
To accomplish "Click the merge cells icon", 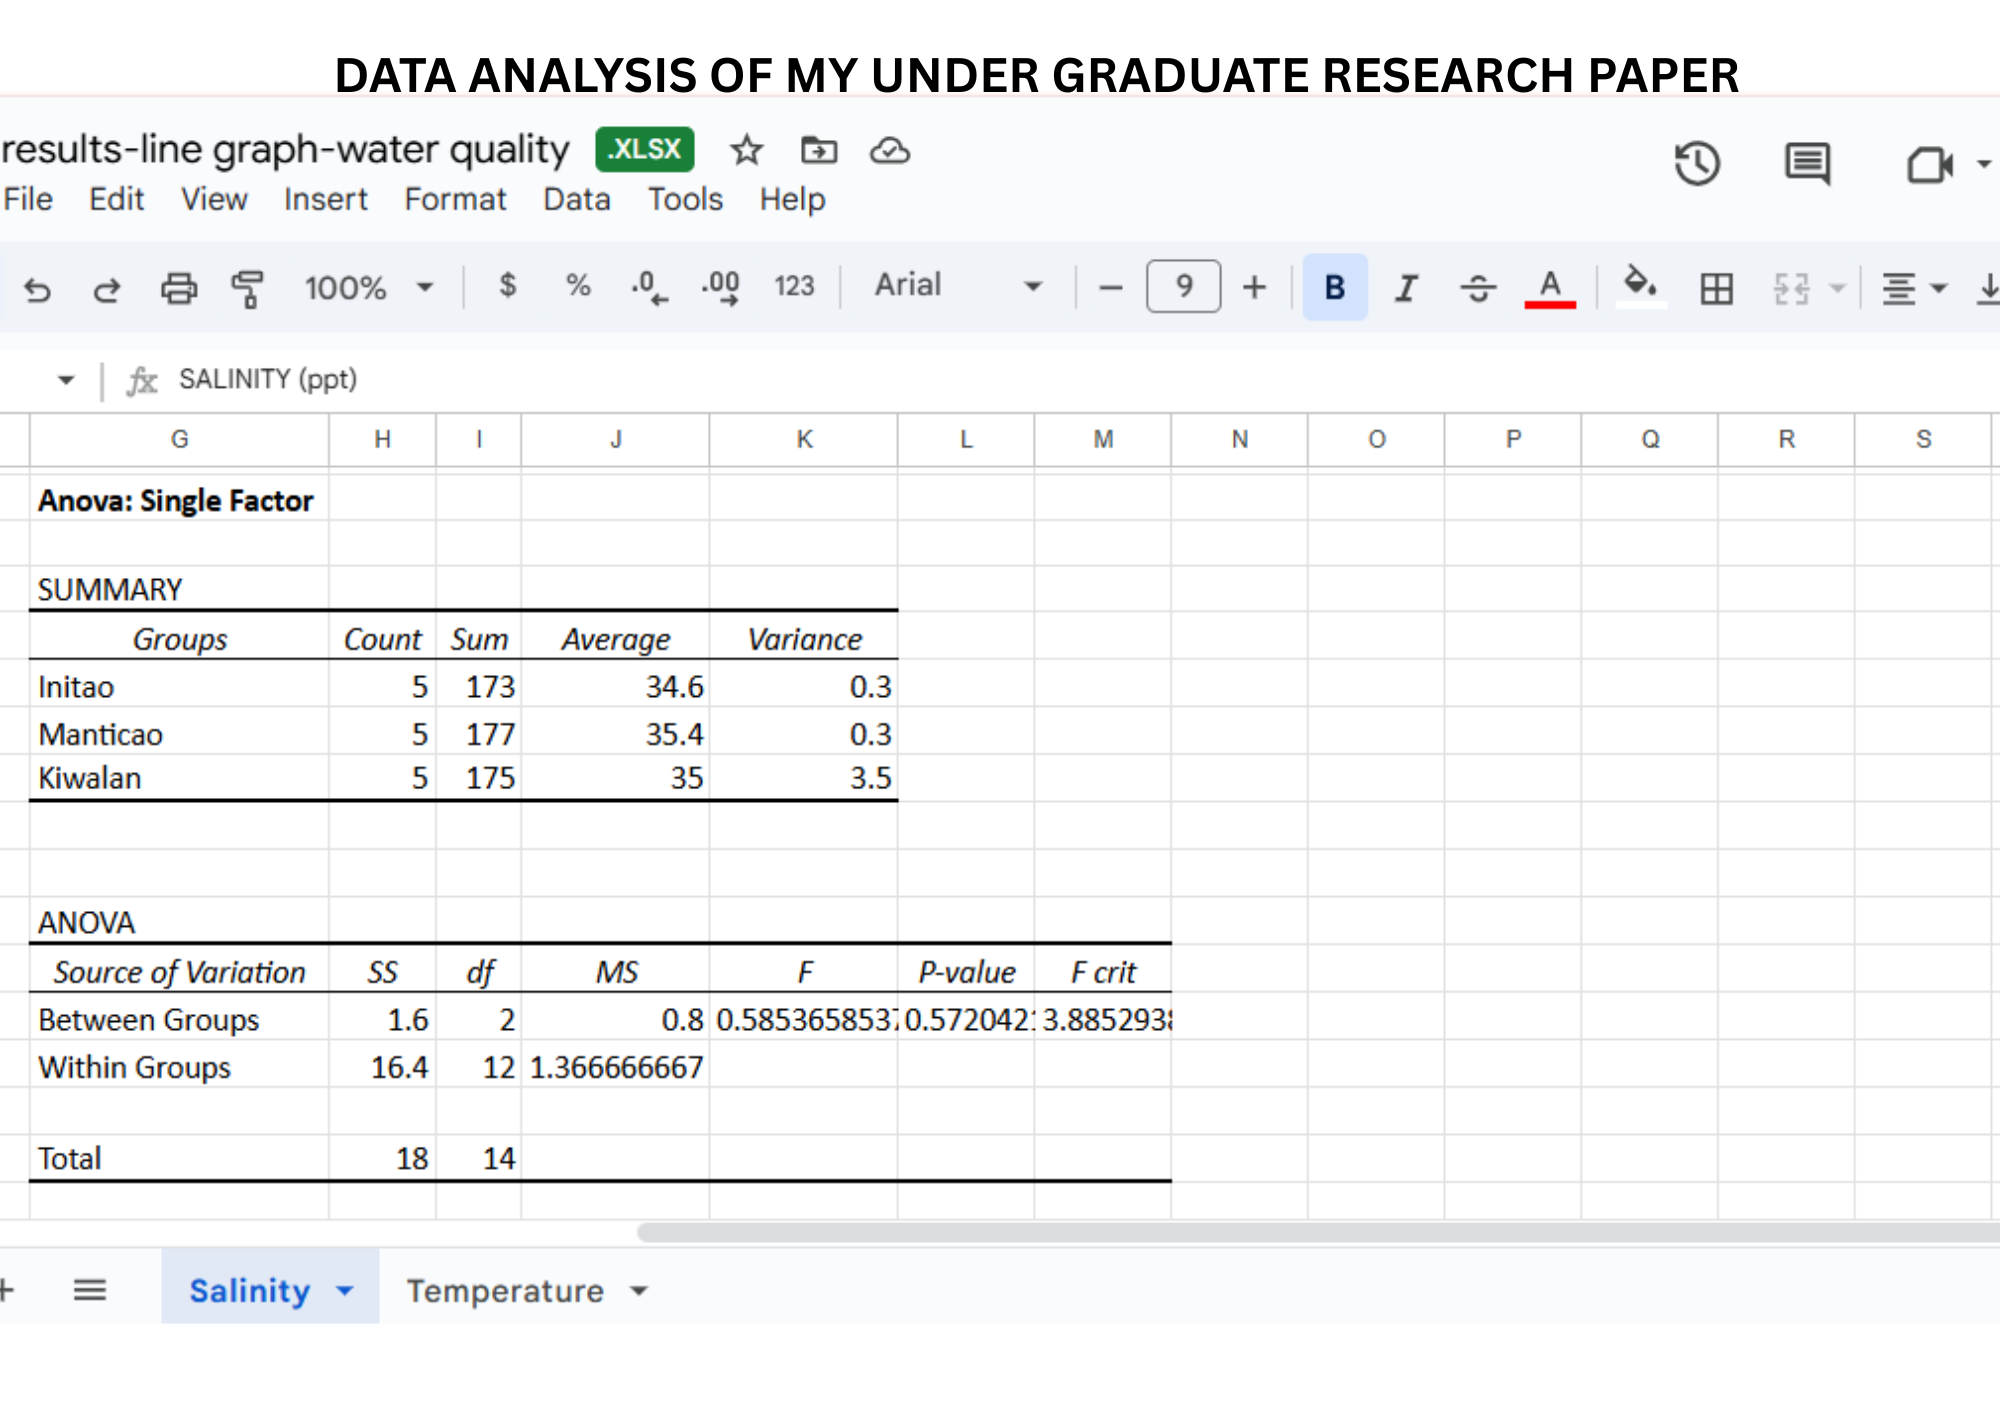I will click(x=1792, y=289).
